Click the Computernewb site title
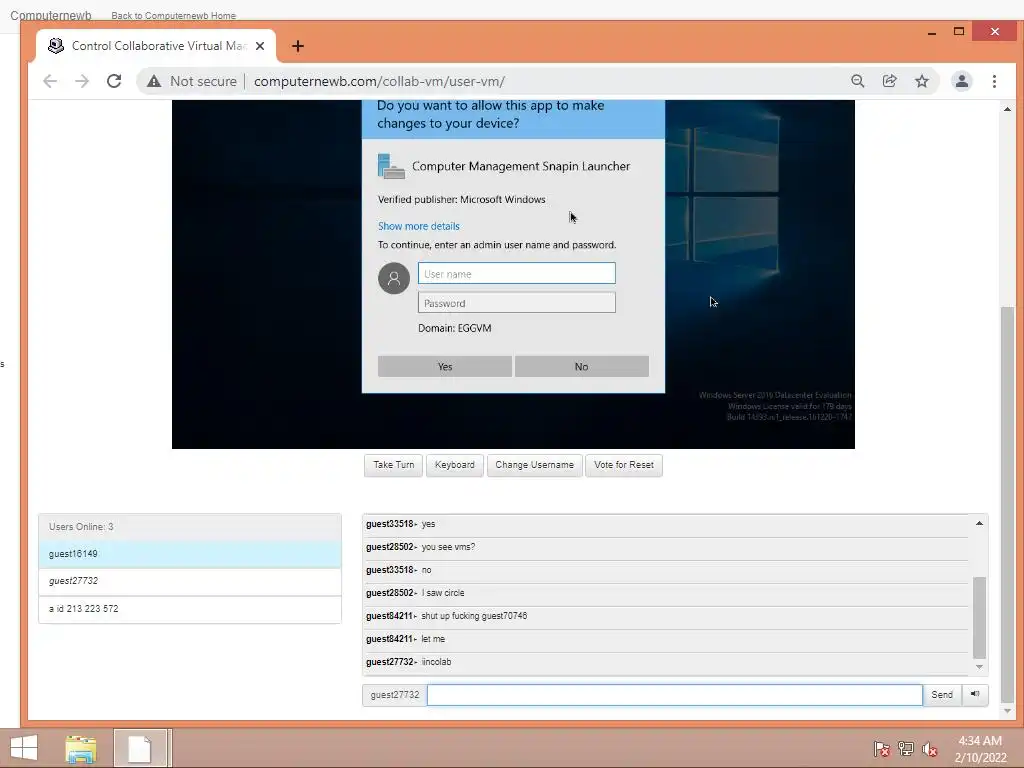1024x768 pixels. (x=50, y=15)
